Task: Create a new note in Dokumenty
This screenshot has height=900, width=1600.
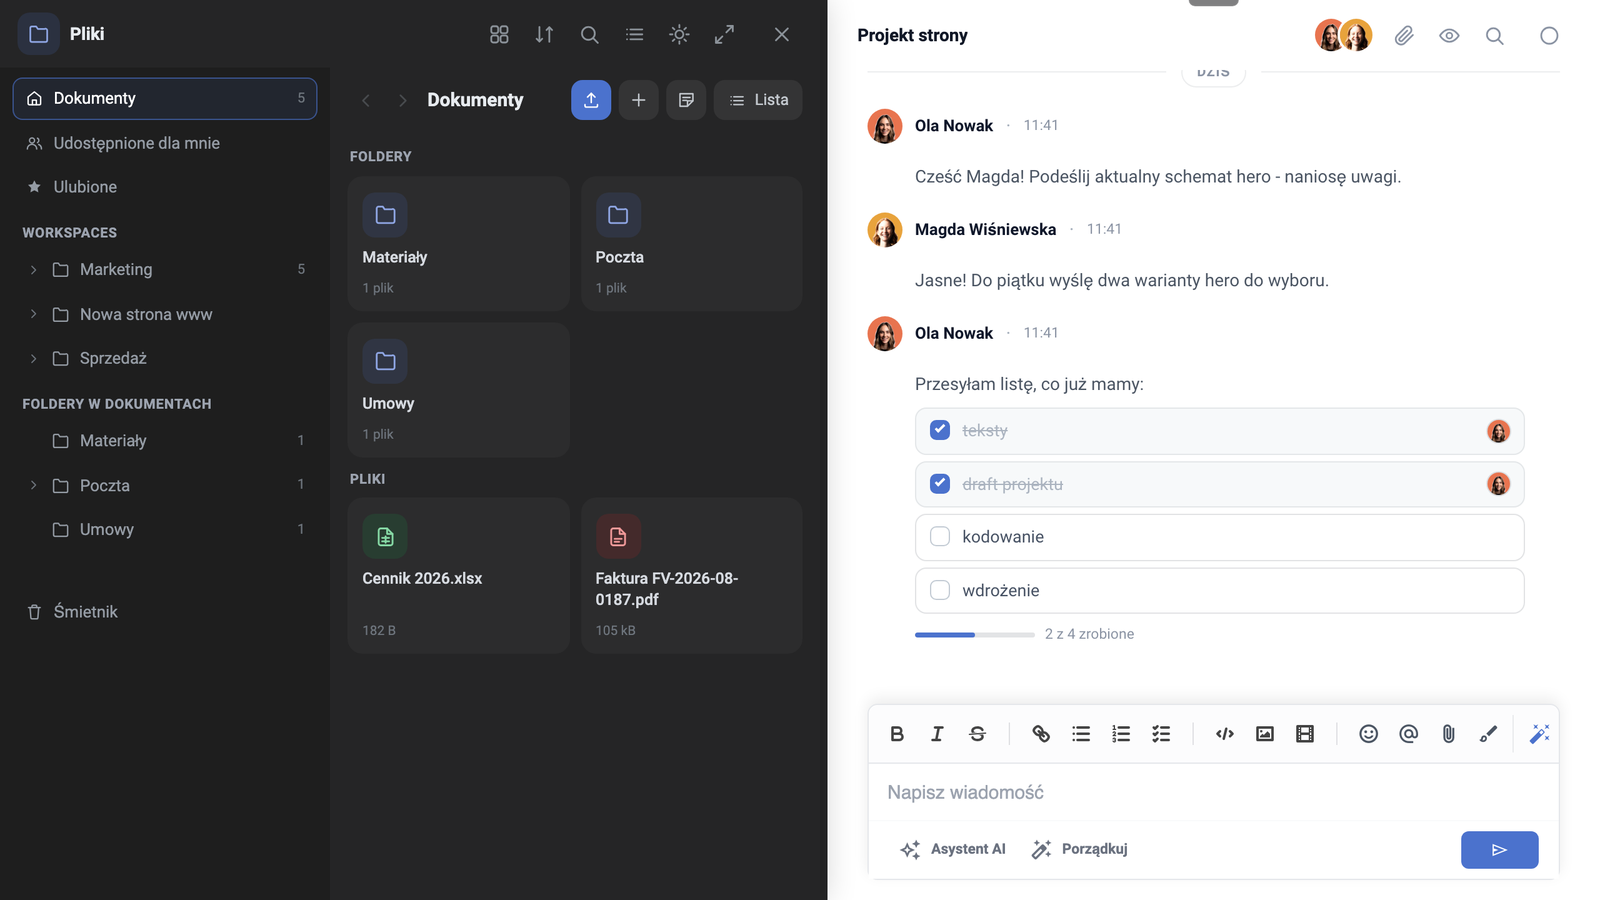Action: tap(686, 100)
